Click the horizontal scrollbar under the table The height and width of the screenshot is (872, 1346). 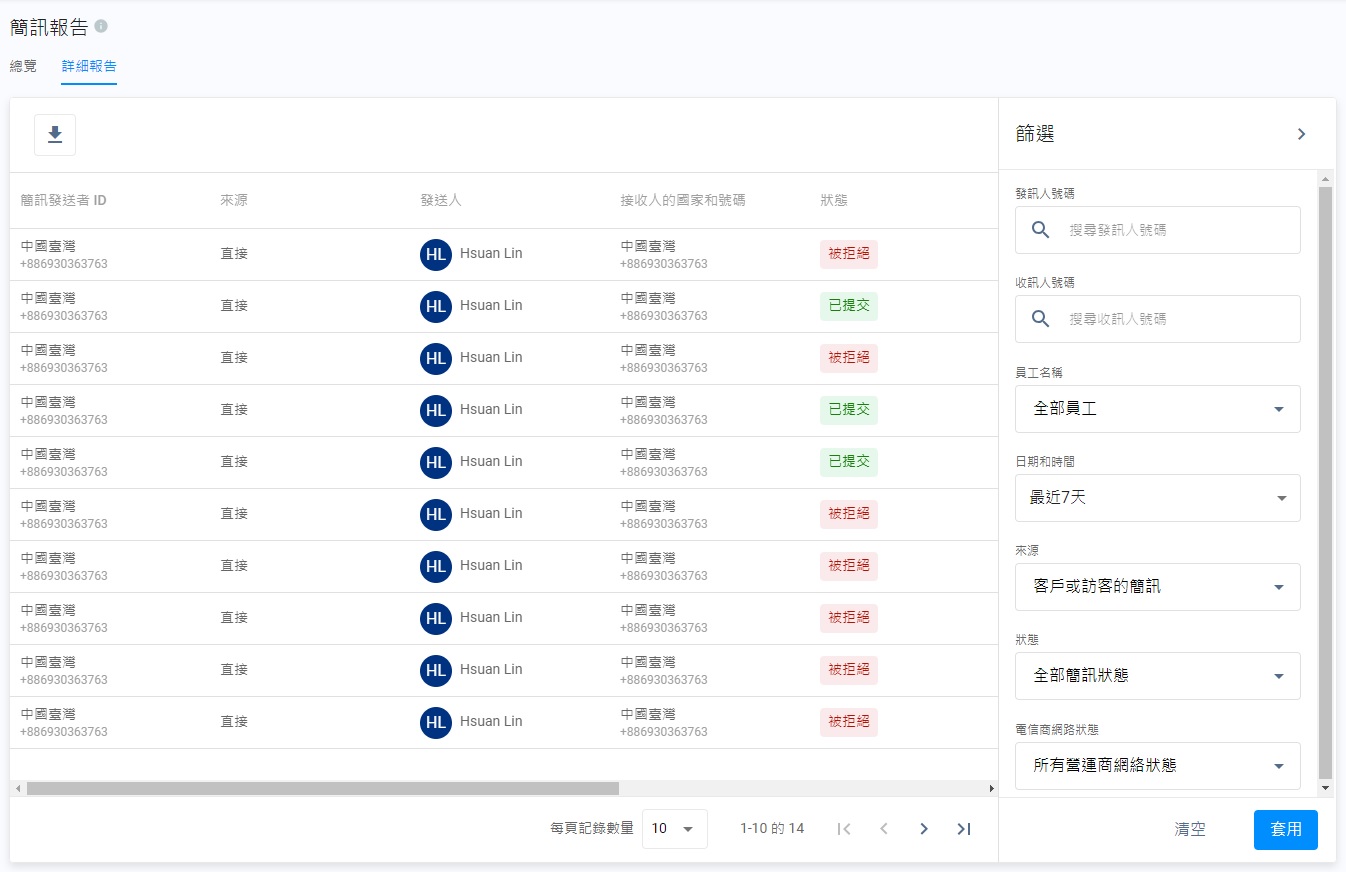click(322, 789)
